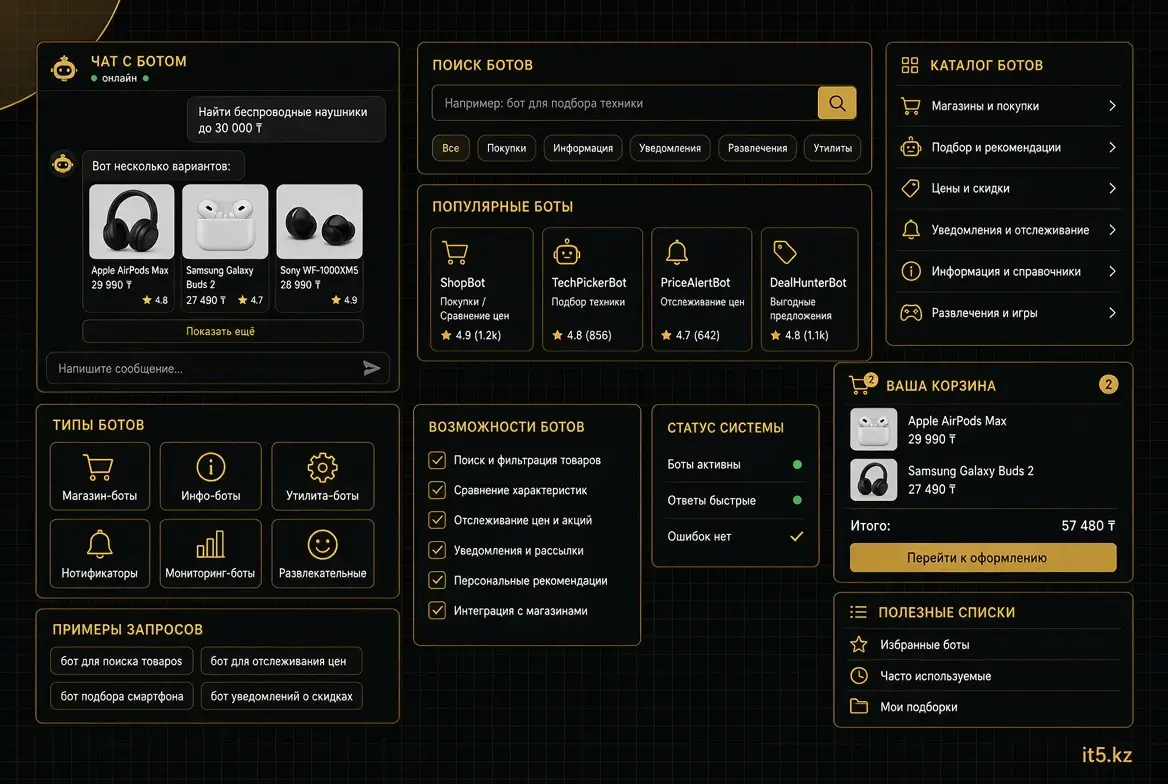Toggle Отслеживание цен и акций checkbox
Viewport: 1168px width, 784px height.
[x=437, y=520]
